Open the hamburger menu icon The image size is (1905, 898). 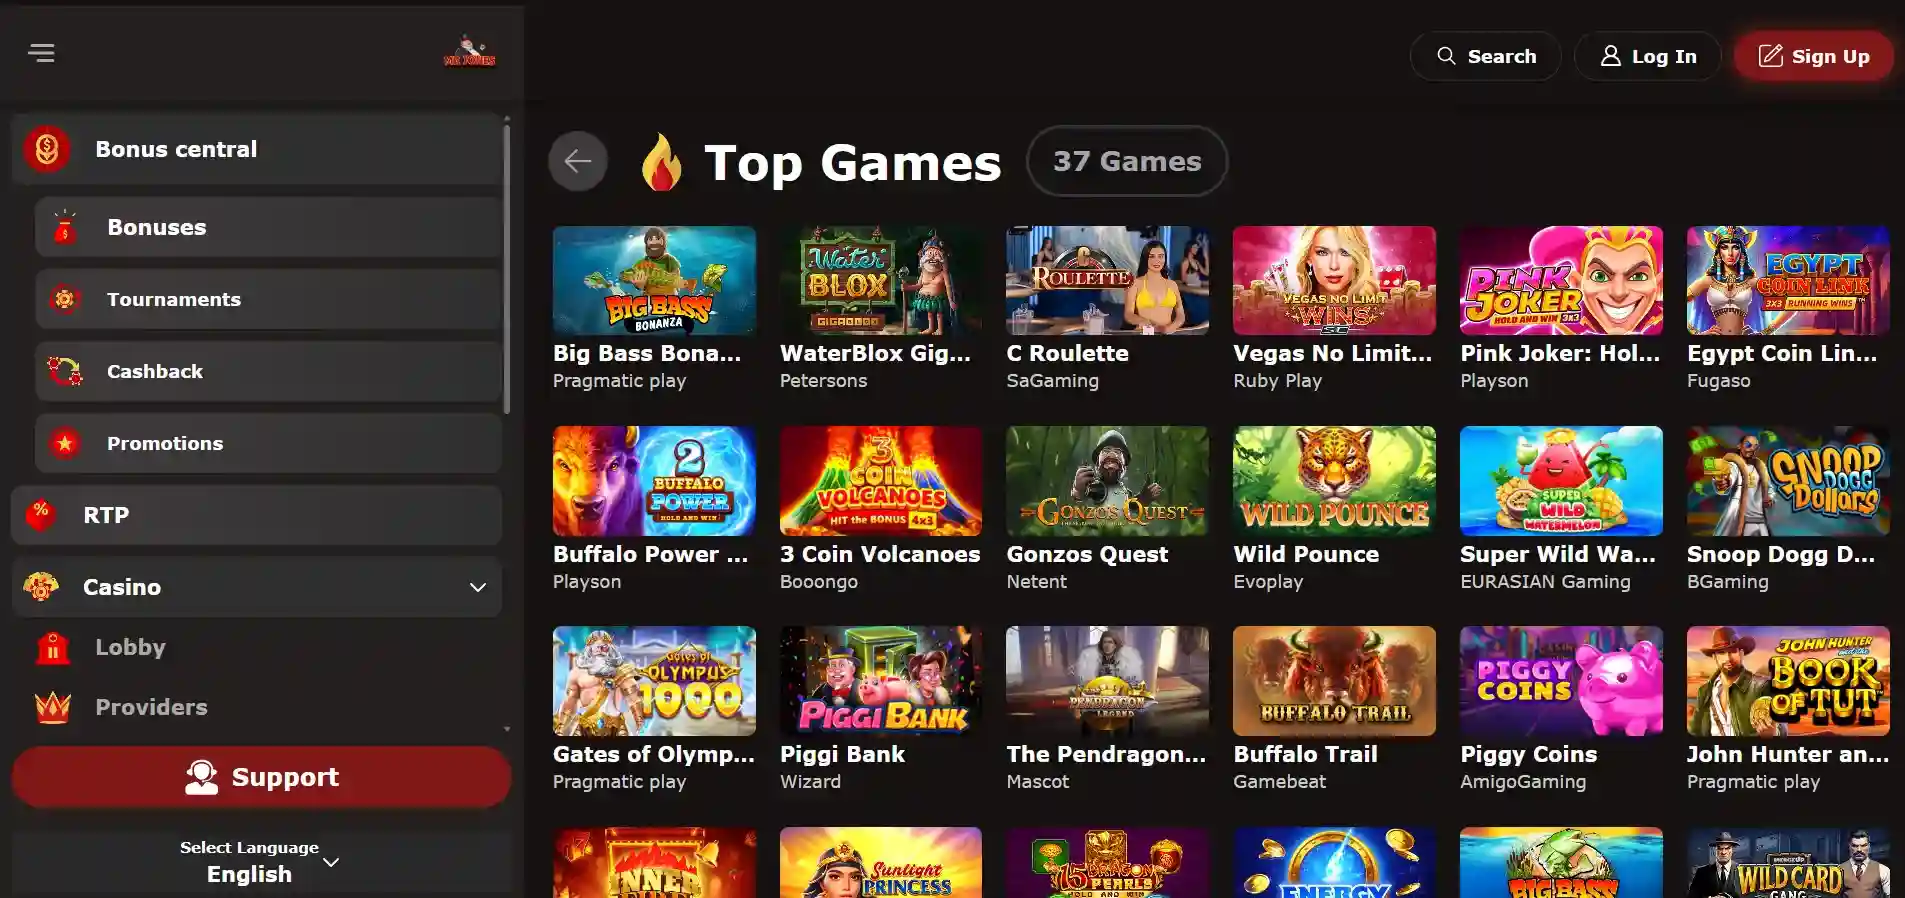click(41, 53)
